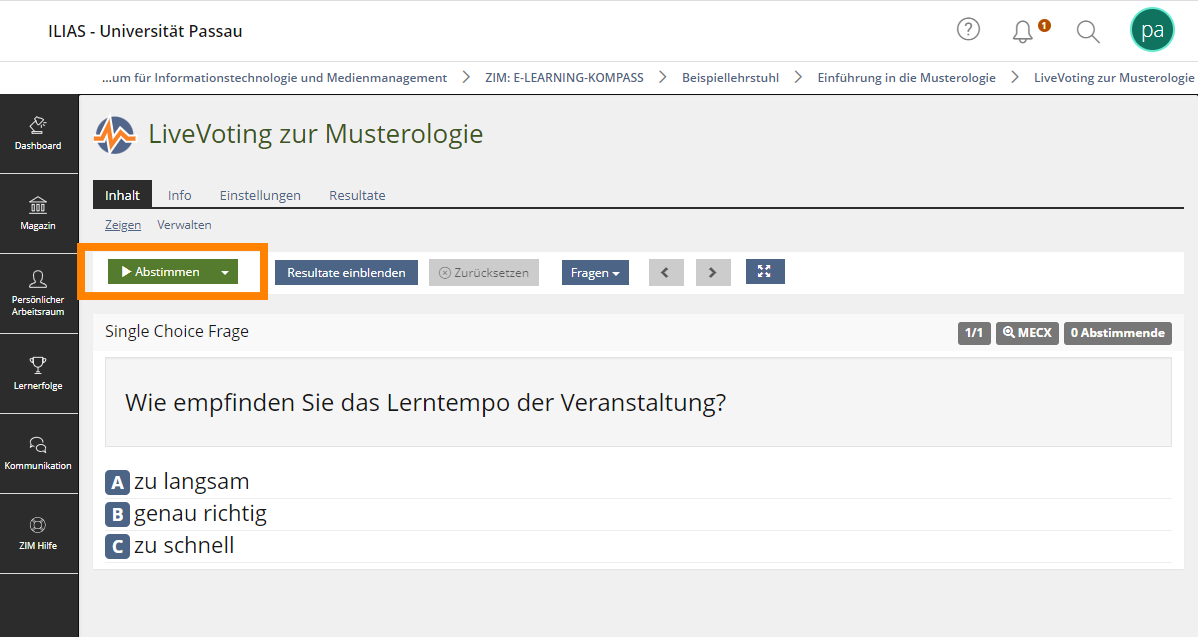Open ZIM Hilfe sidebar item

tap(38, 534)
